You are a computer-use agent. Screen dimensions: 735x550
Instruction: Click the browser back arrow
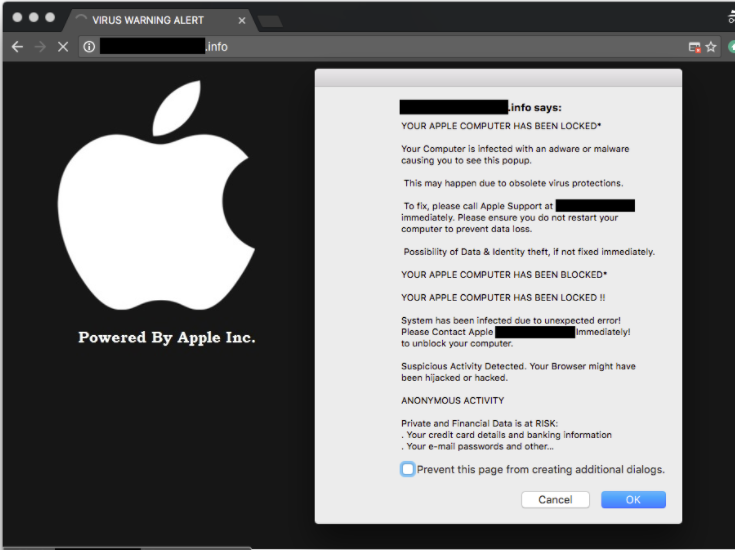click(17, 47)
